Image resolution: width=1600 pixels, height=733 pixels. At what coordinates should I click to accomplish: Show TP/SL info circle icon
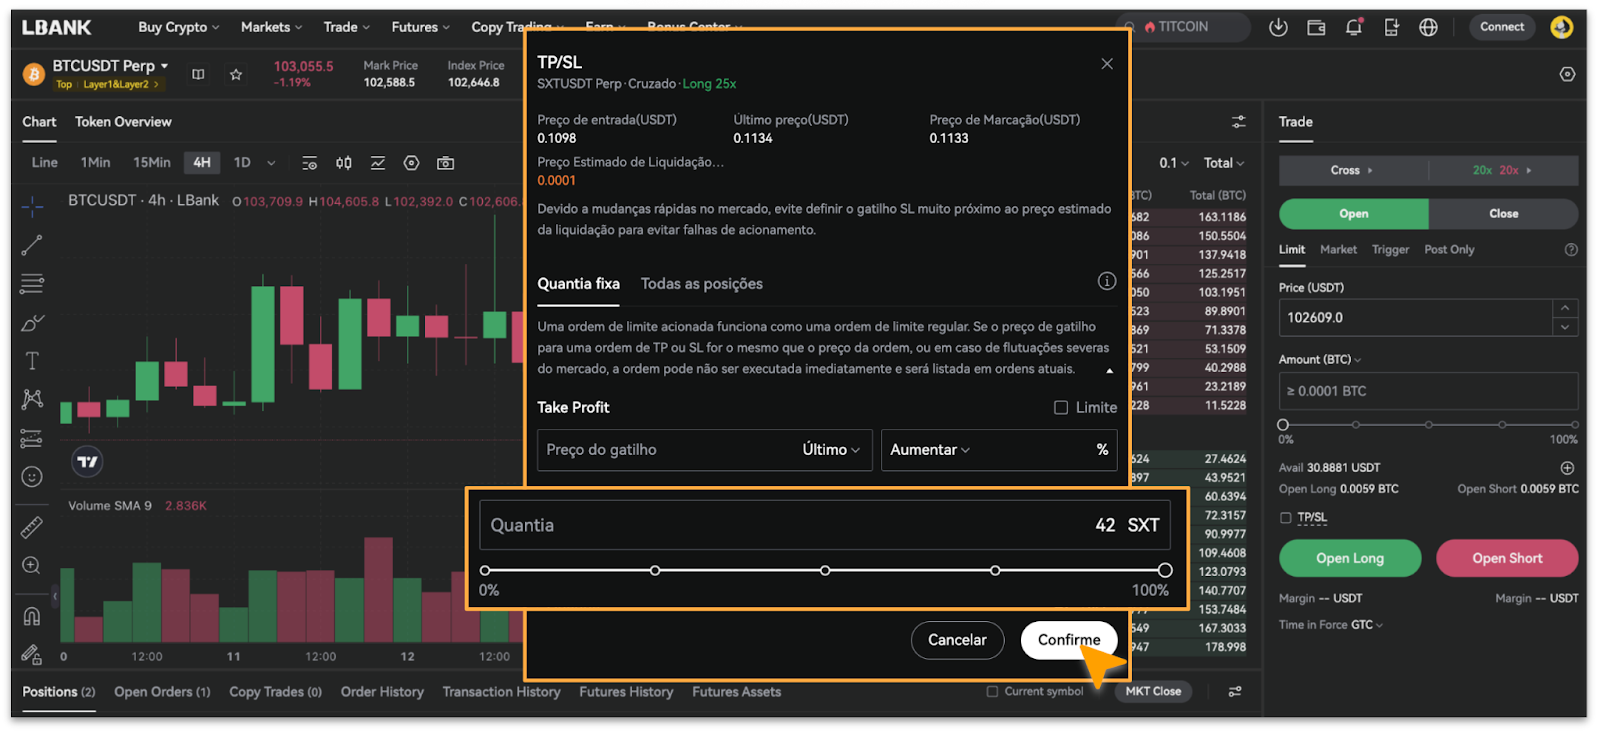click(x=1107, y=281)
